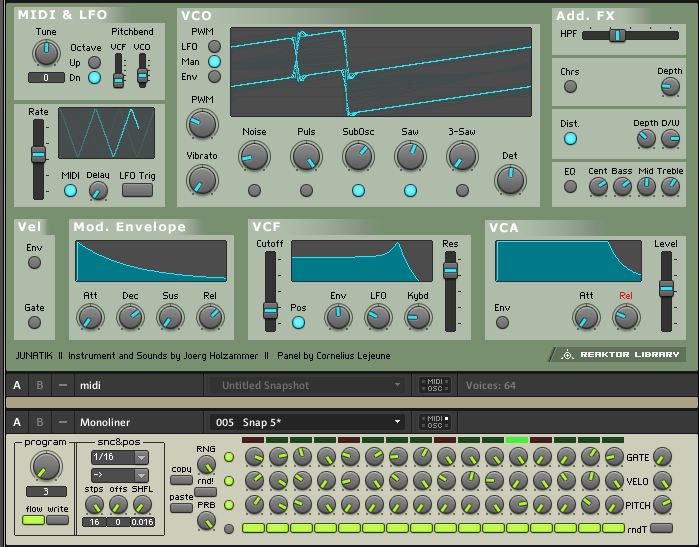Click the Puls level knob
Viewport: 699px width, 547px height.
click(306, 156)
